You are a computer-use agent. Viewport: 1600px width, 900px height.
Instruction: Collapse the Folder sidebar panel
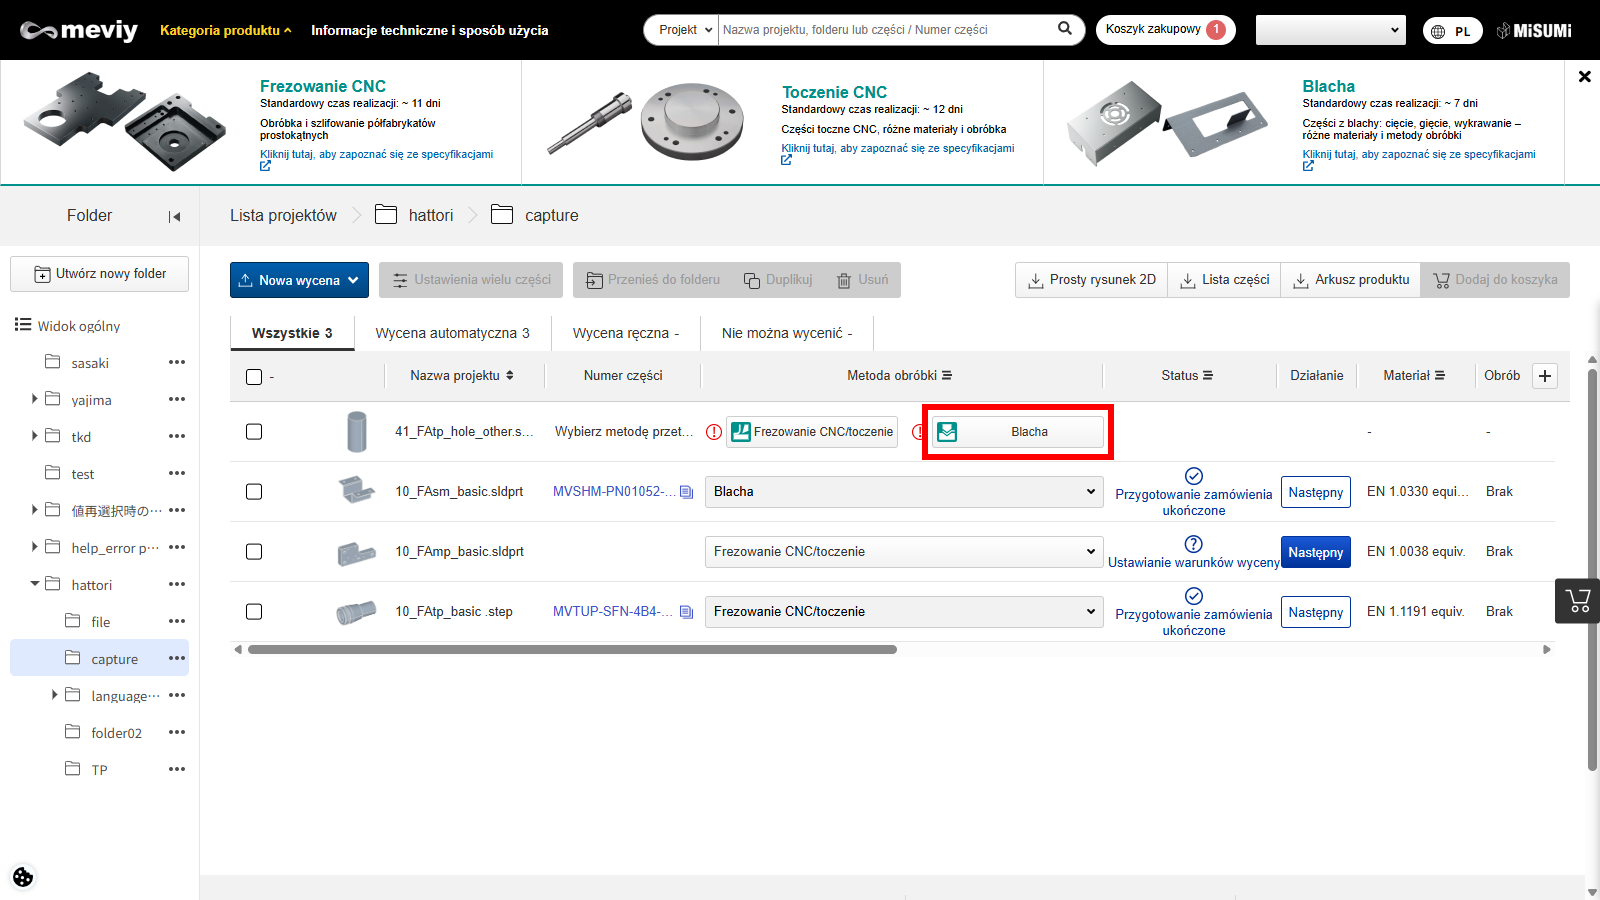pyautogui.click(x=175, y=216)
